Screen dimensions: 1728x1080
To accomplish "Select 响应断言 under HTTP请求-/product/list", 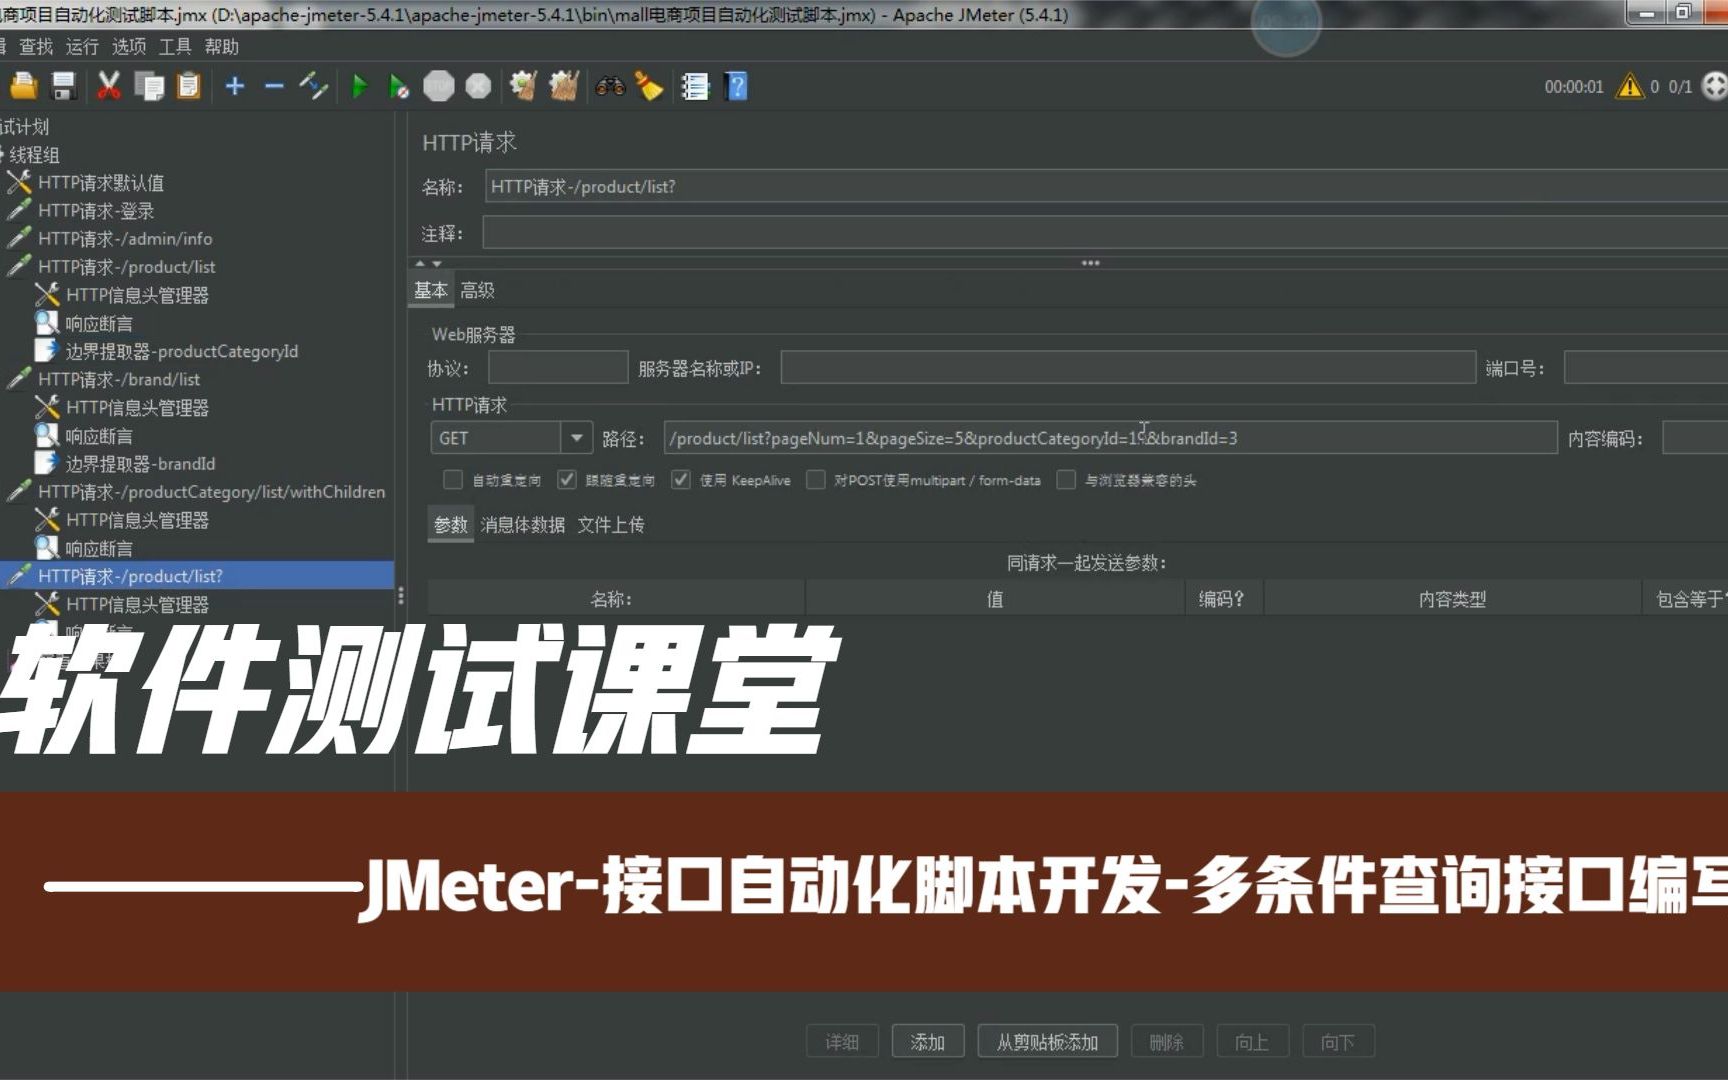I will pos(99,324).
